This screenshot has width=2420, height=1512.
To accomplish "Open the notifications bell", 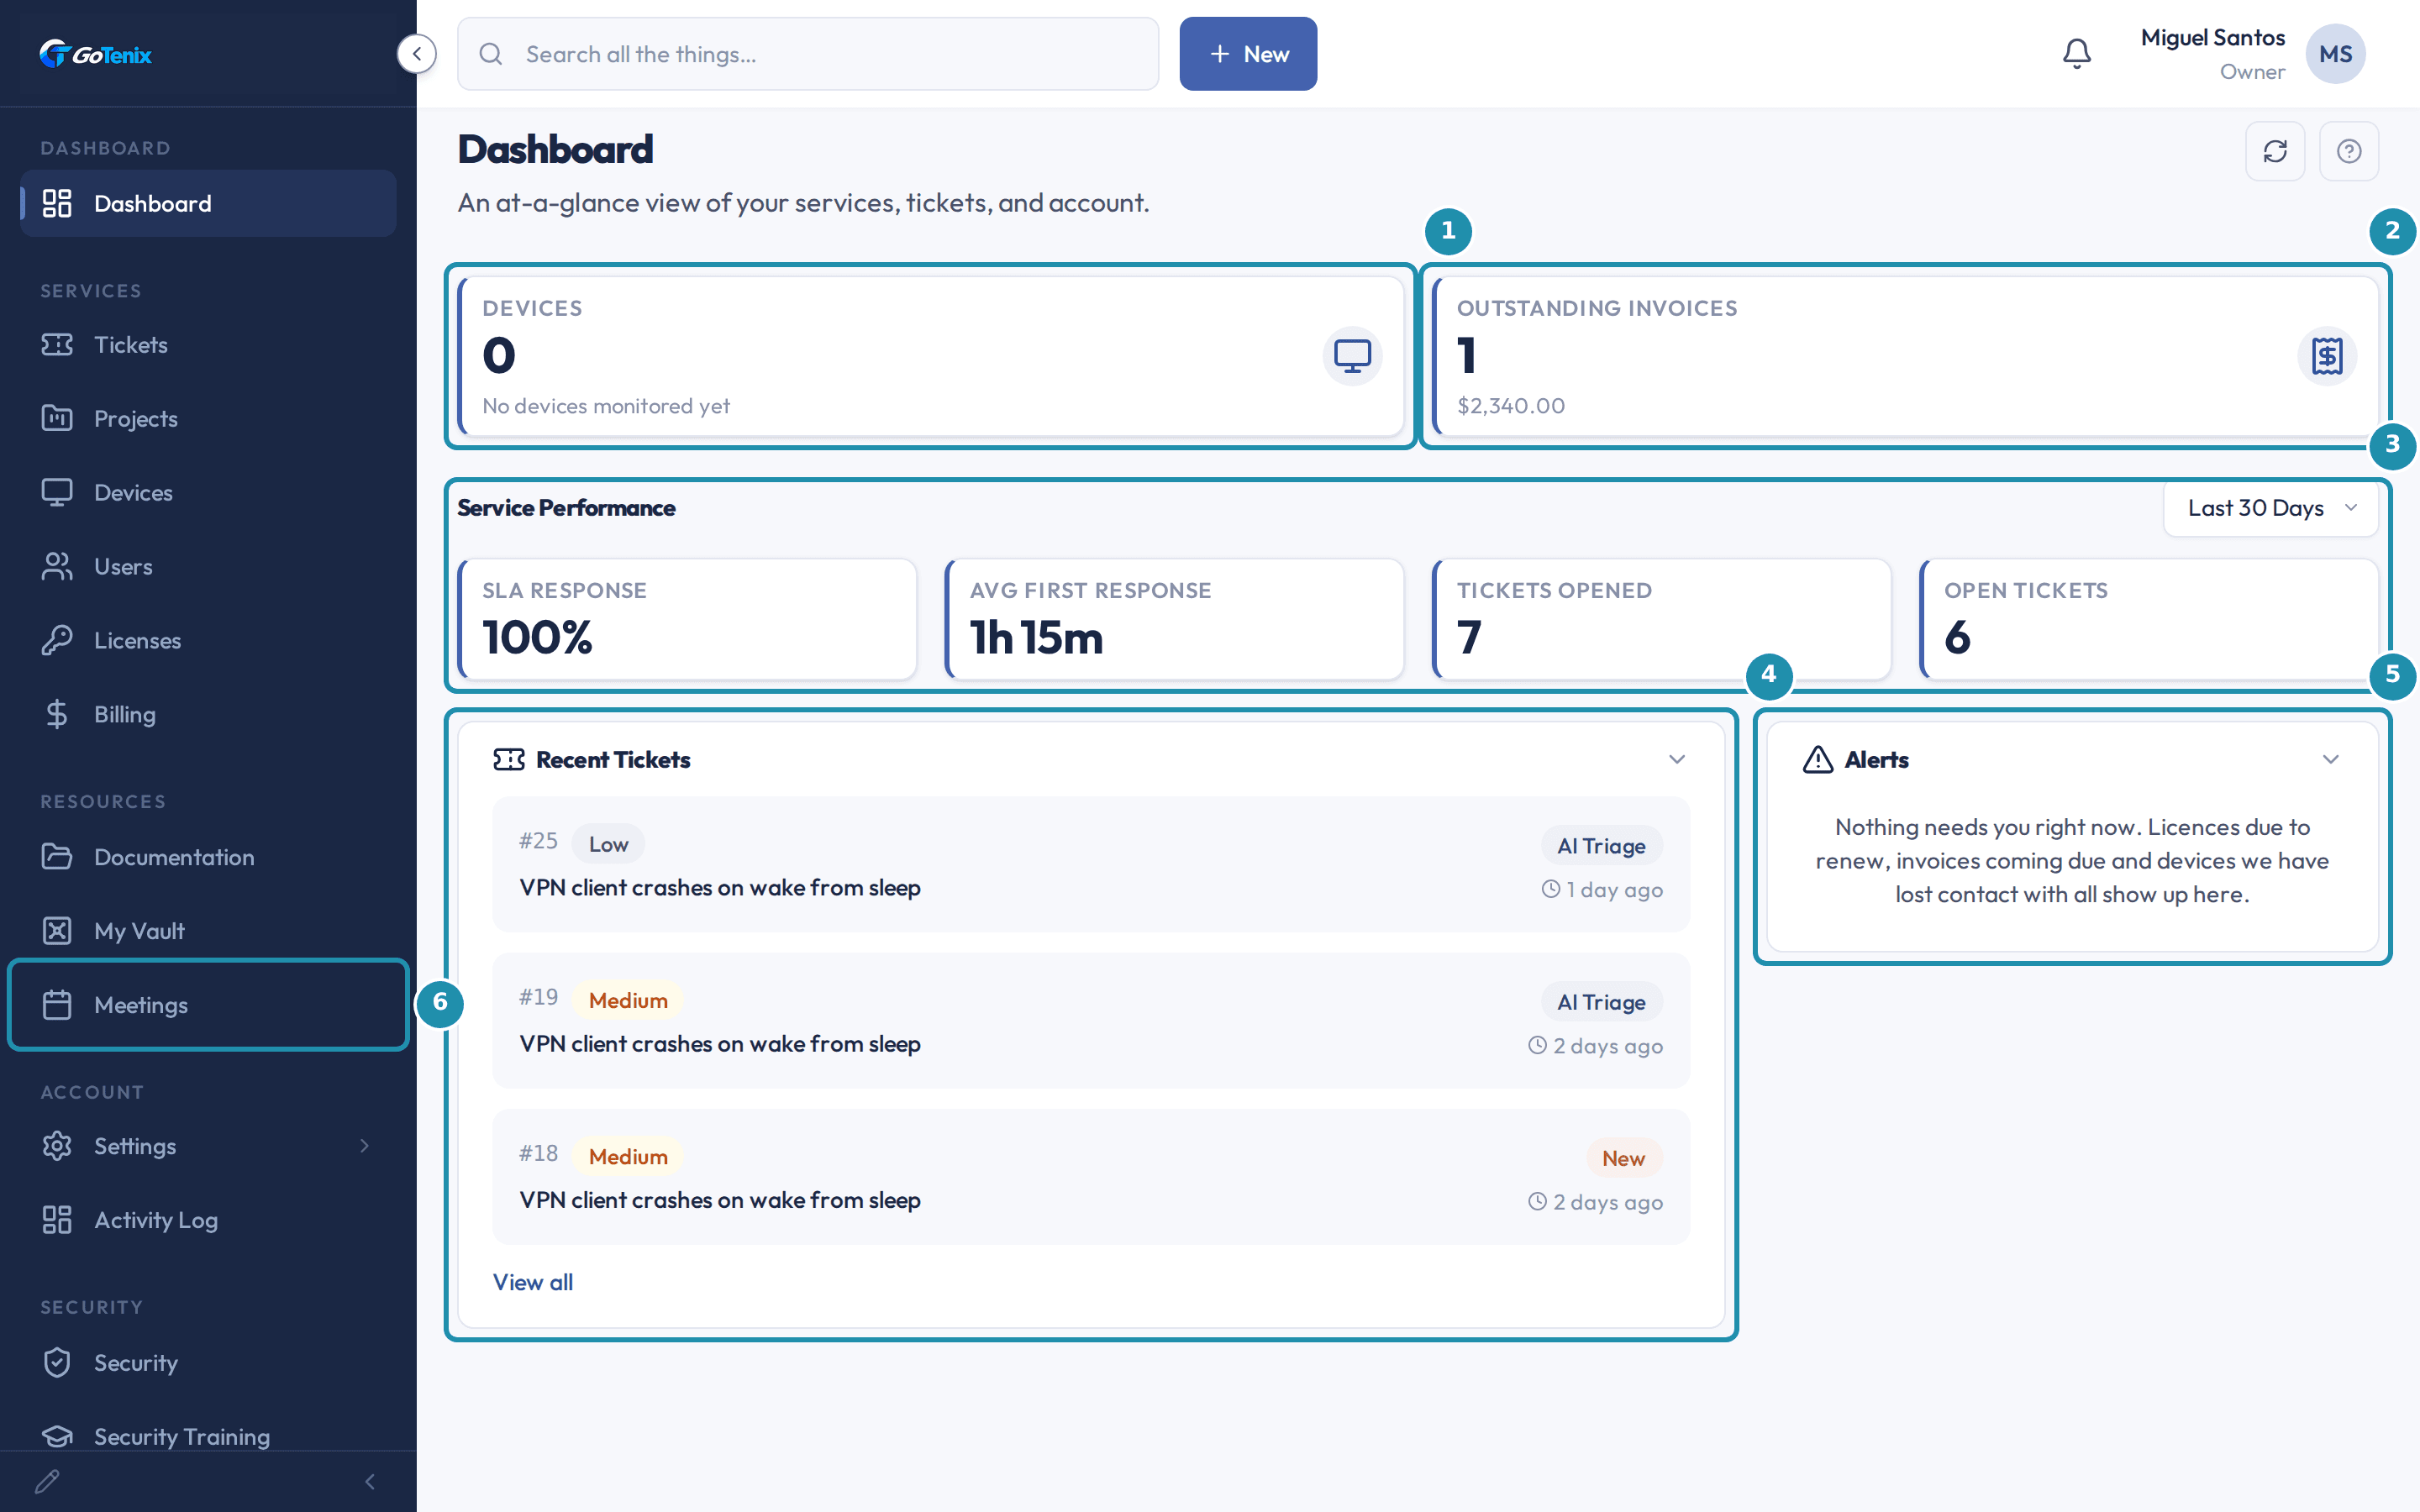I will [2077, 54].
